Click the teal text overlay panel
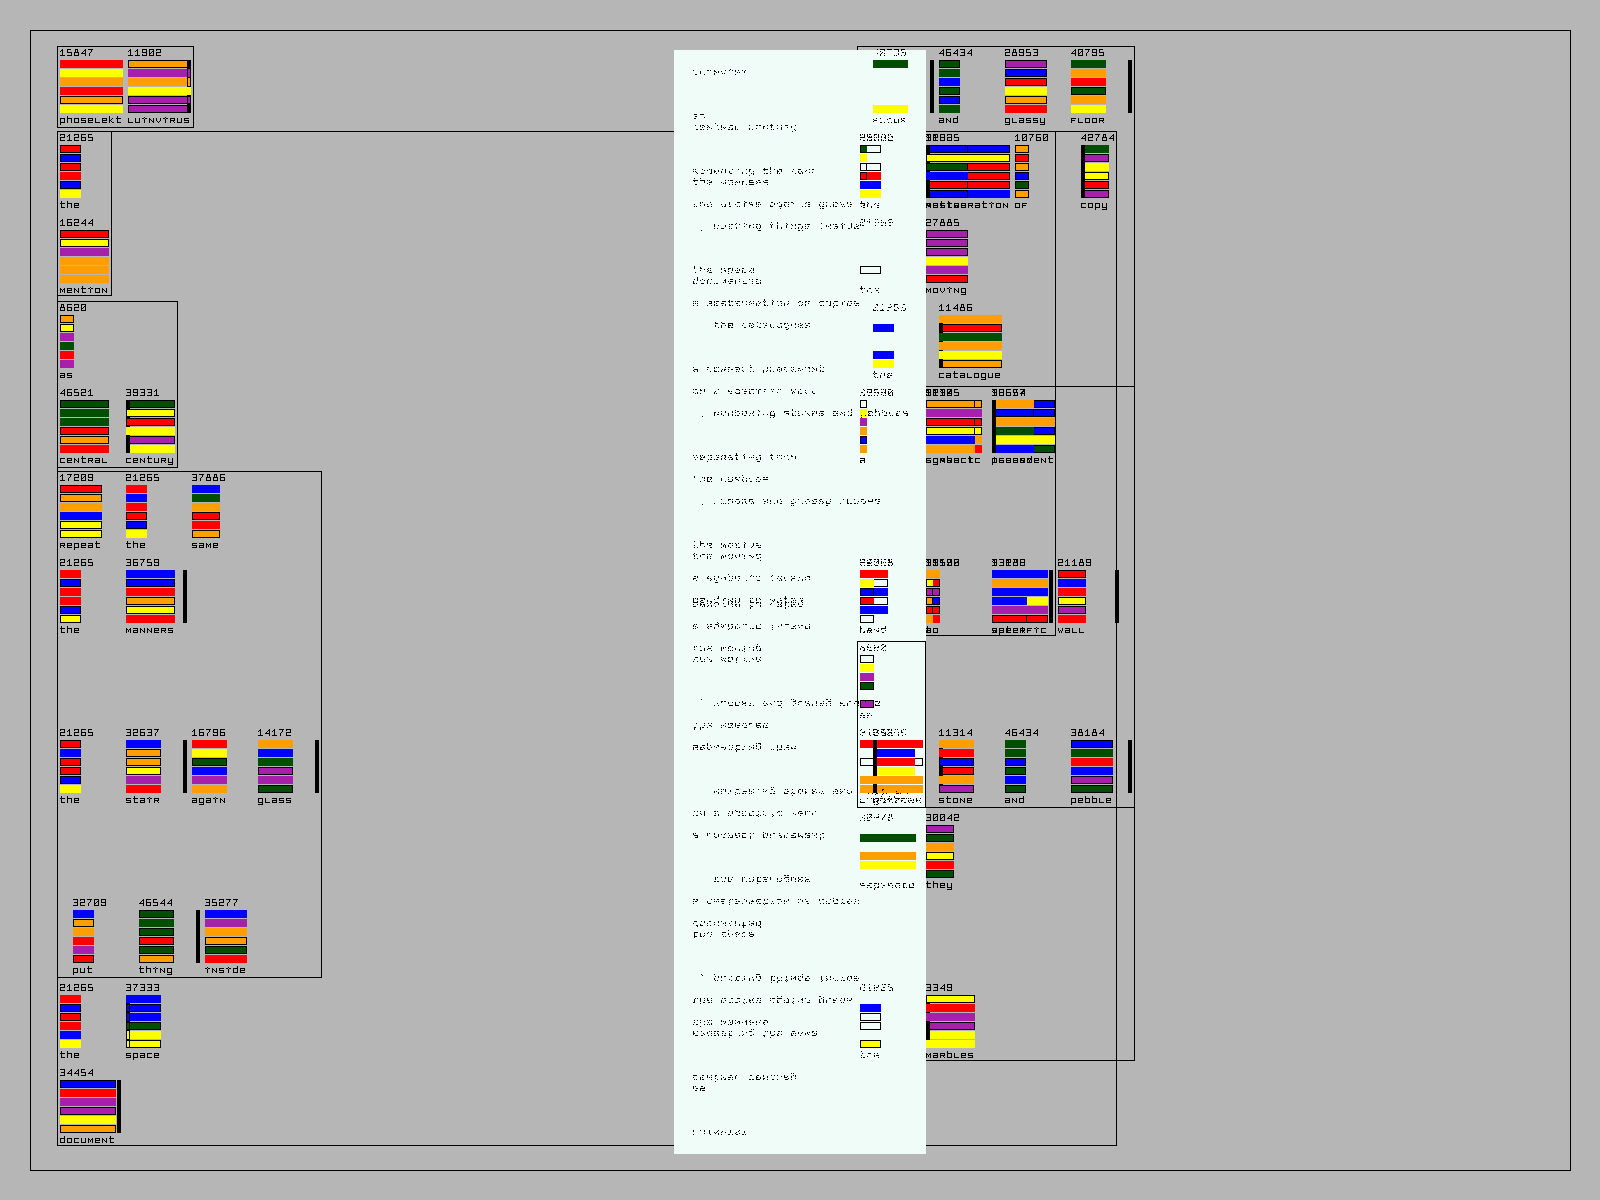The image size is (1600, 1200). point(780,600)
